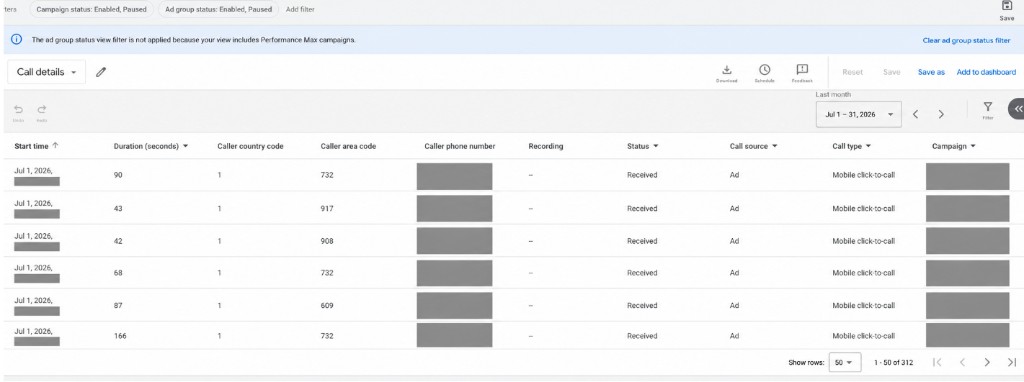Open the Filter funnel icon
Screen dimensions: 1024x382
[987, 106]
